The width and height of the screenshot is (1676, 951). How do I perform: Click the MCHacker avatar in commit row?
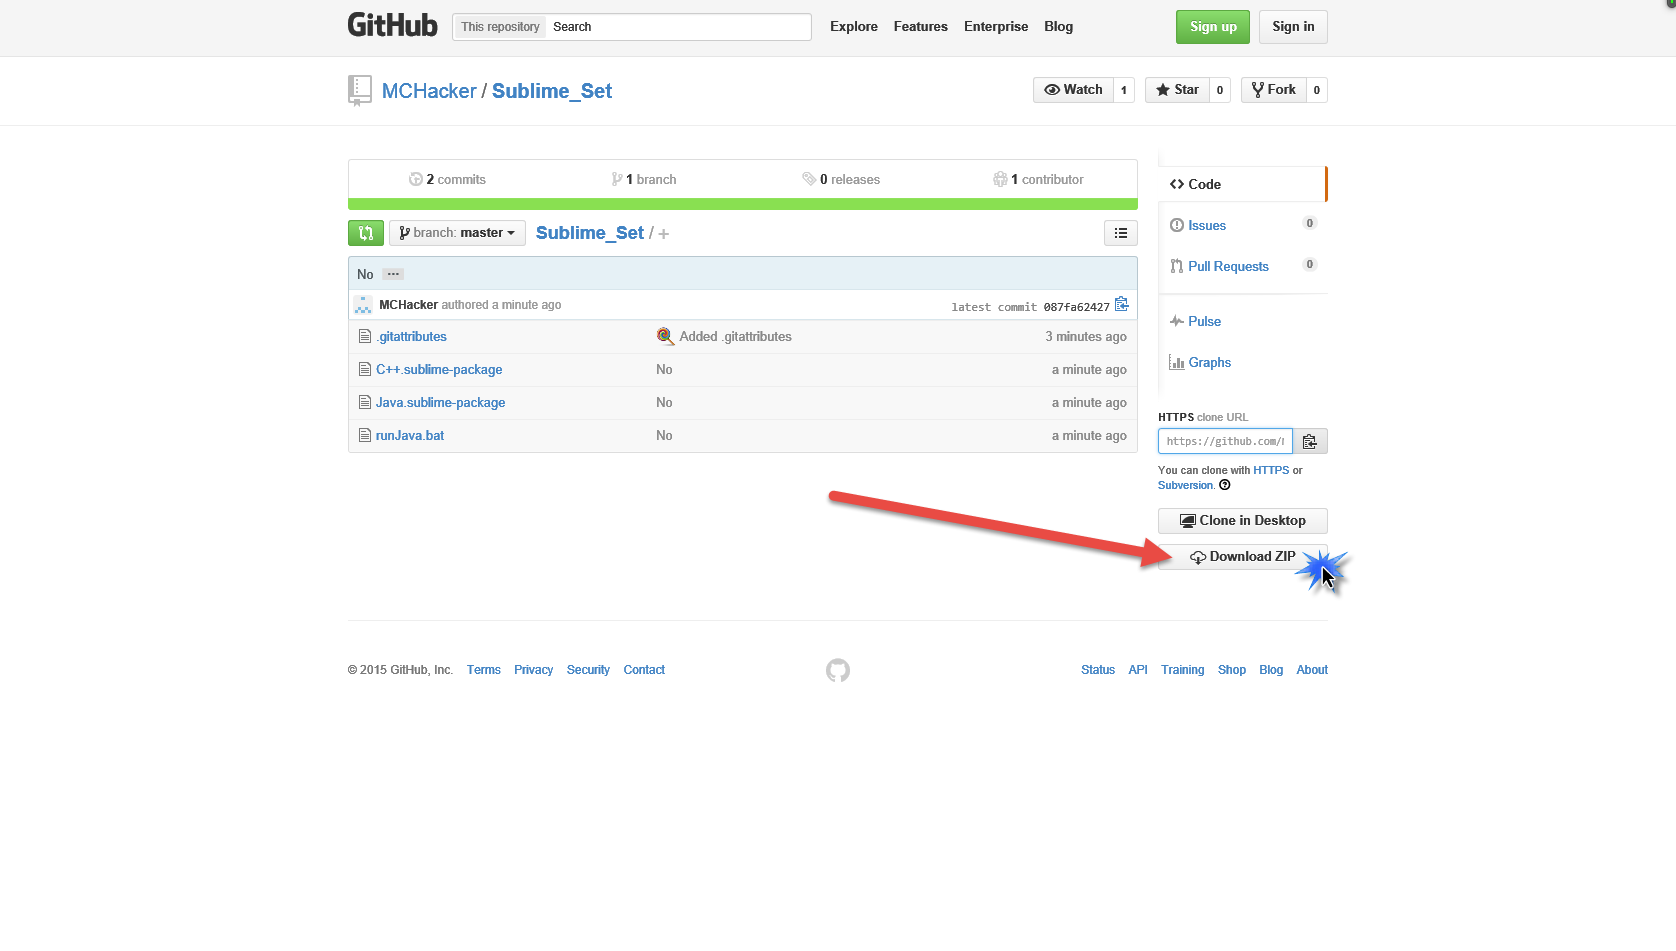363,305
